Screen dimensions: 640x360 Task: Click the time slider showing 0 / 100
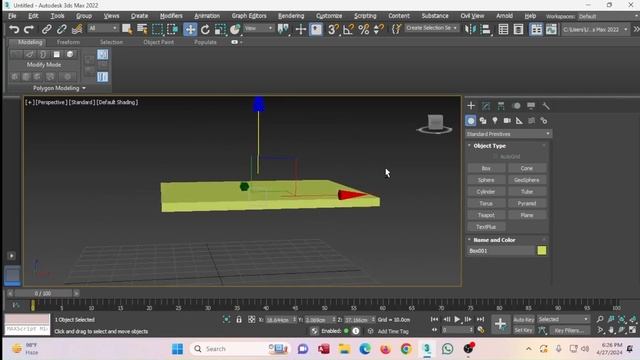43,293
